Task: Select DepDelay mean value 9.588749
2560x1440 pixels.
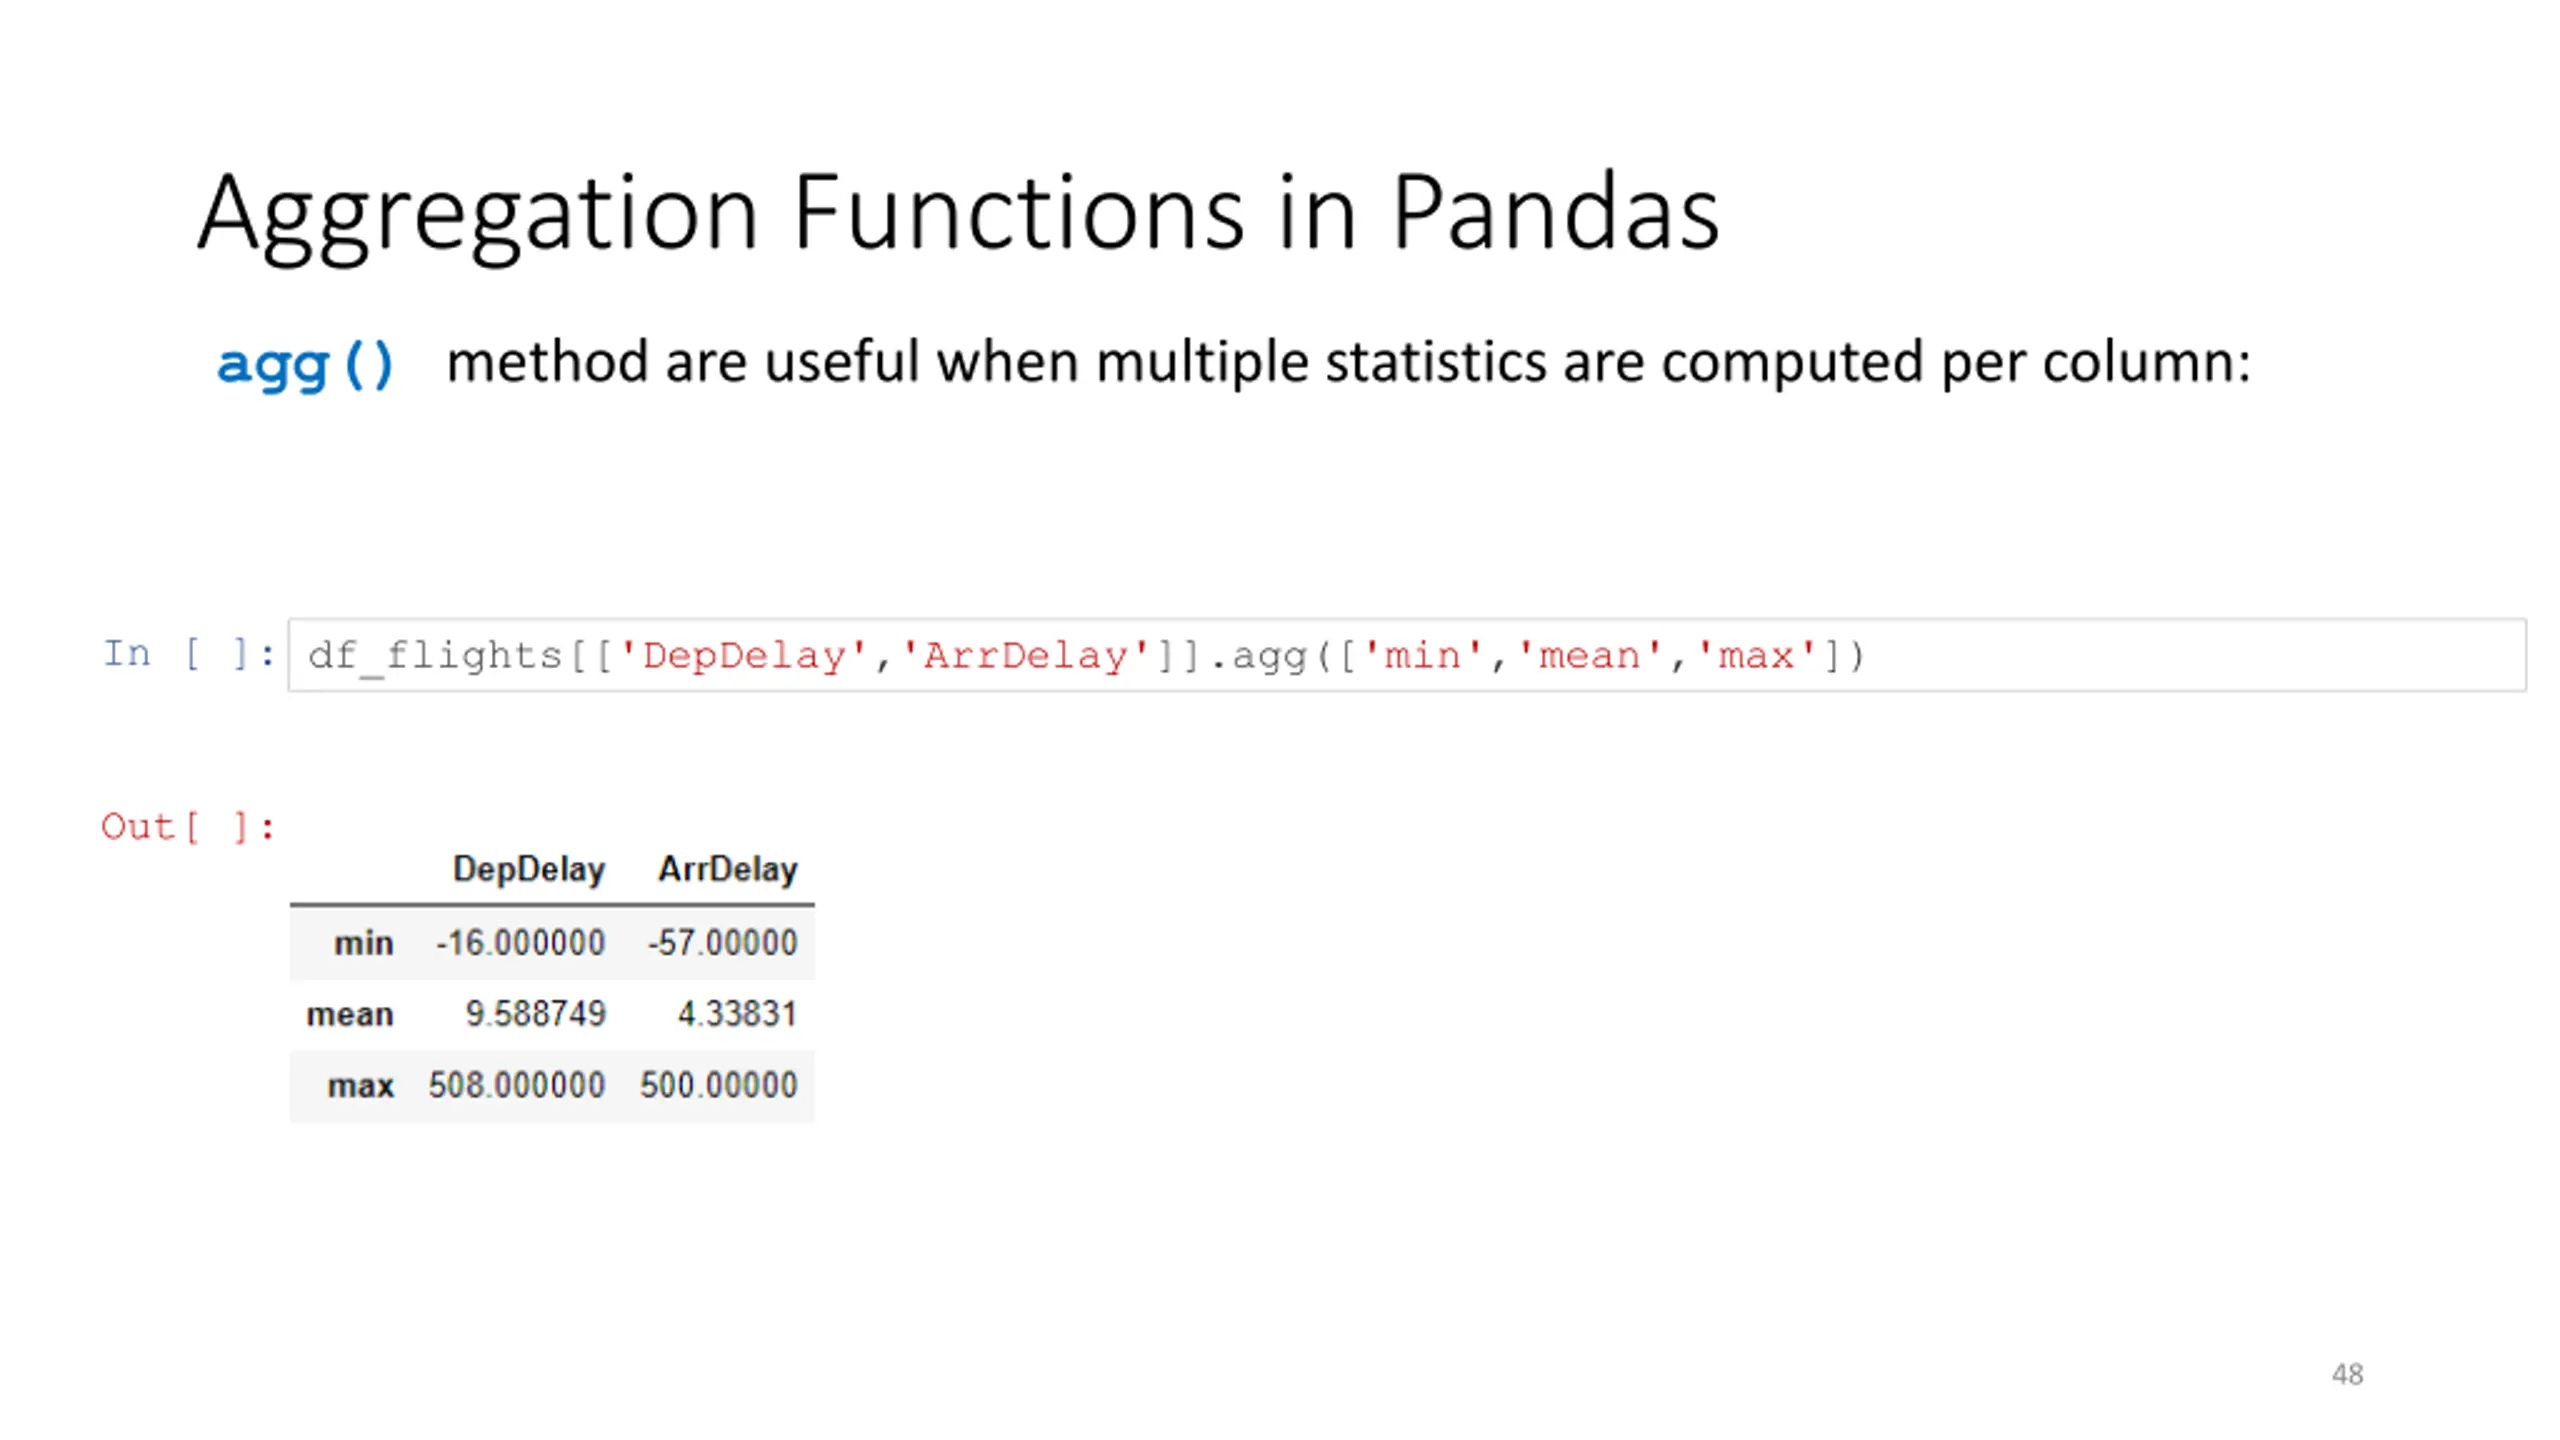Action: pos(535,1013)
